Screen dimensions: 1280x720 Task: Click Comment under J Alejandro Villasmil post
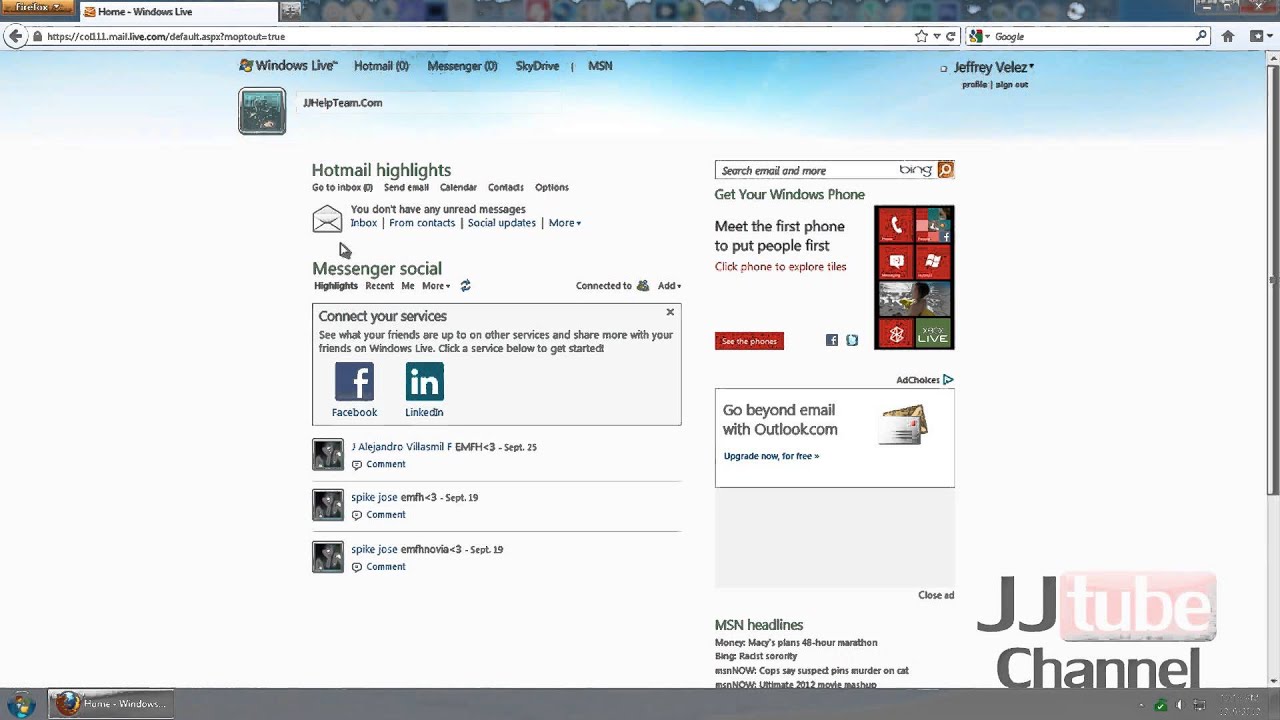386,464
